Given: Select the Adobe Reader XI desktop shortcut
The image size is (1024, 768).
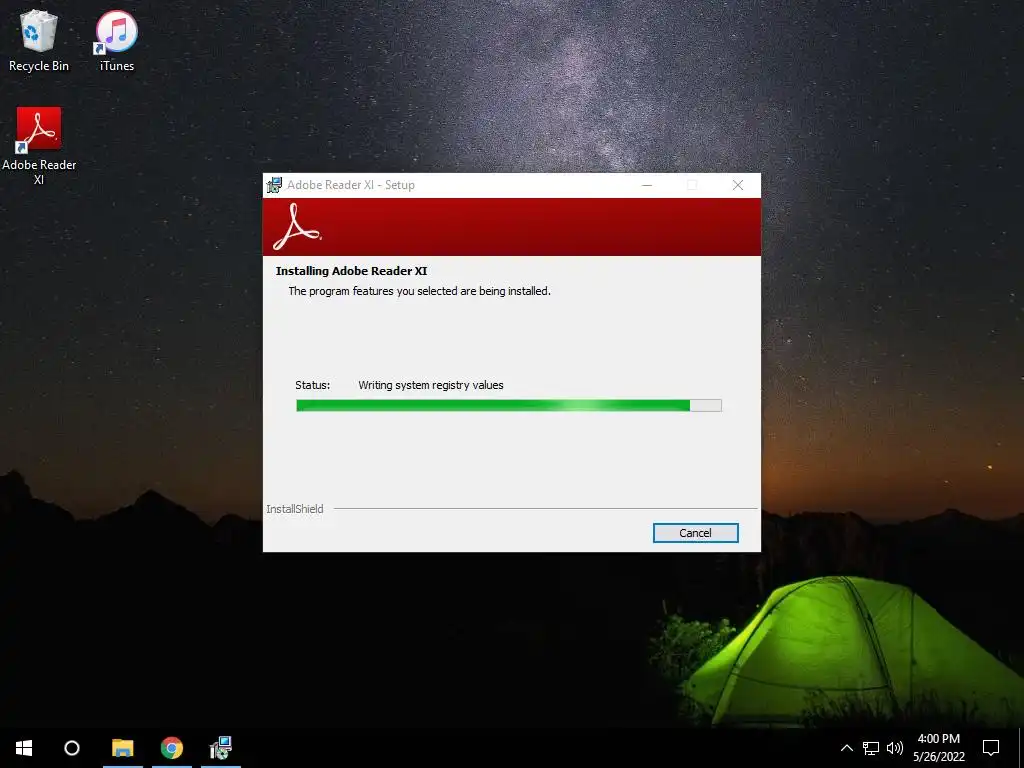Looking at the screenshot, I should pyautogui.click(x=39, y=146).
